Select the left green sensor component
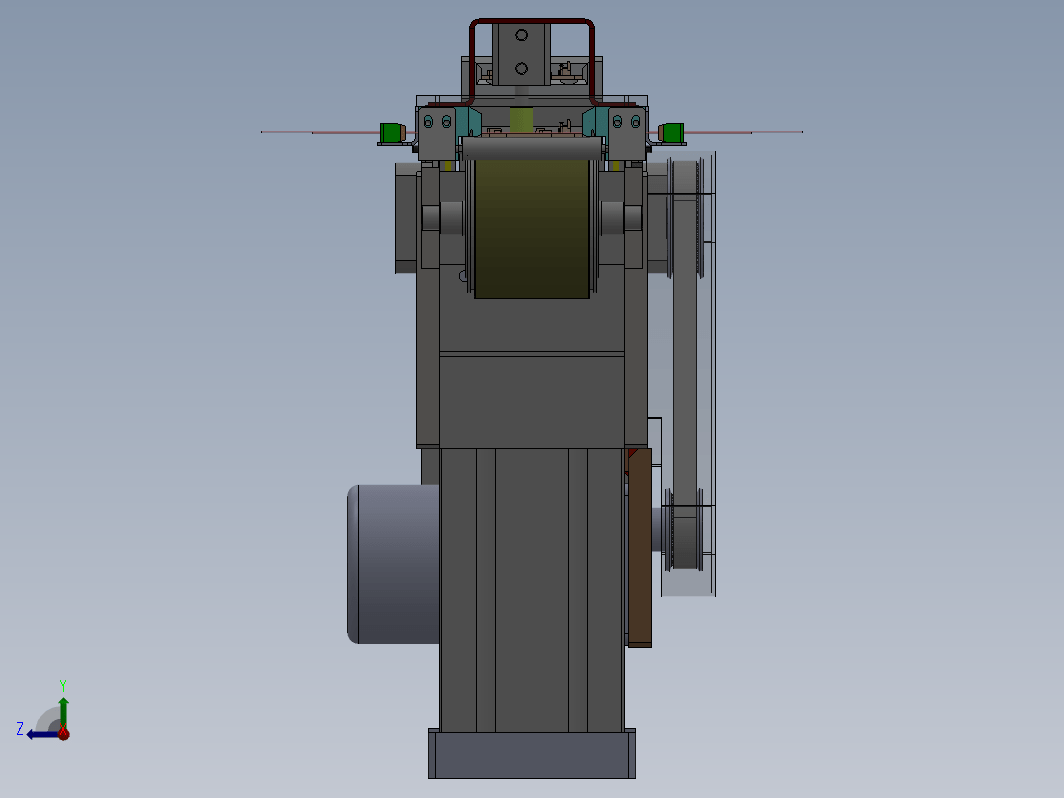 coord(392,133)
